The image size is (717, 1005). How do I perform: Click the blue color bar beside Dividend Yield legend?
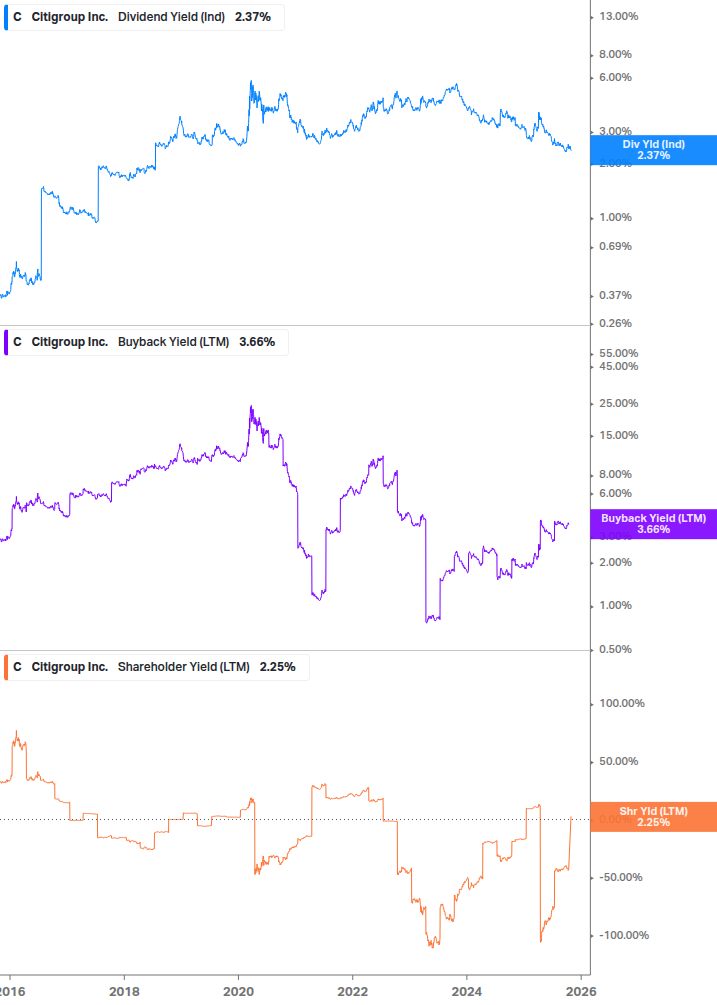click(x=6, y=17)
